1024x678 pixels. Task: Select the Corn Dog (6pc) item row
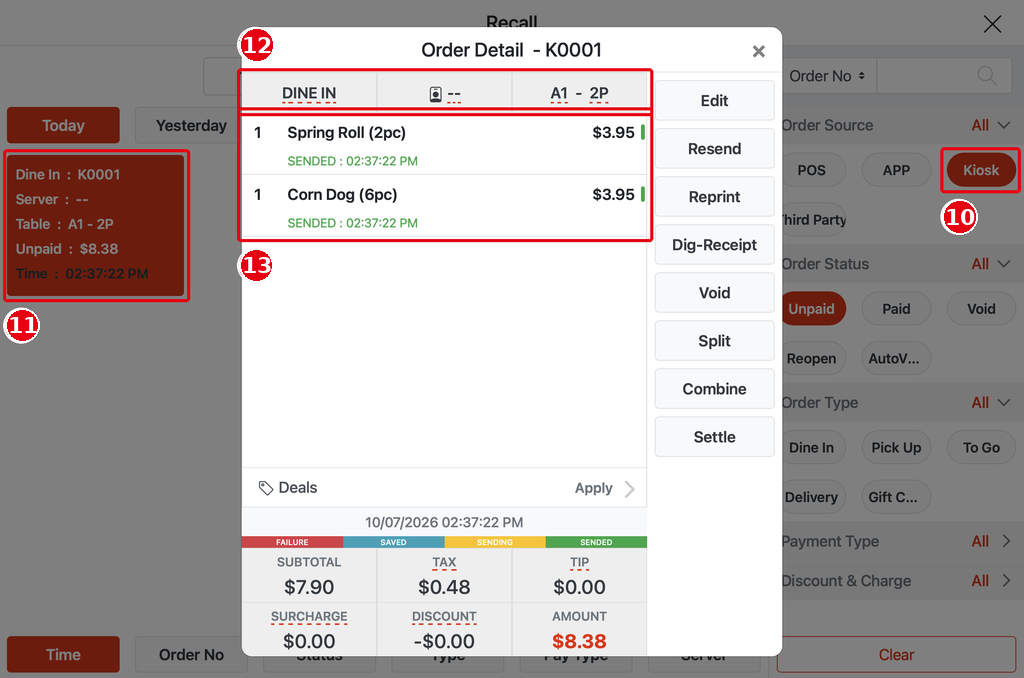click(444, 206)
